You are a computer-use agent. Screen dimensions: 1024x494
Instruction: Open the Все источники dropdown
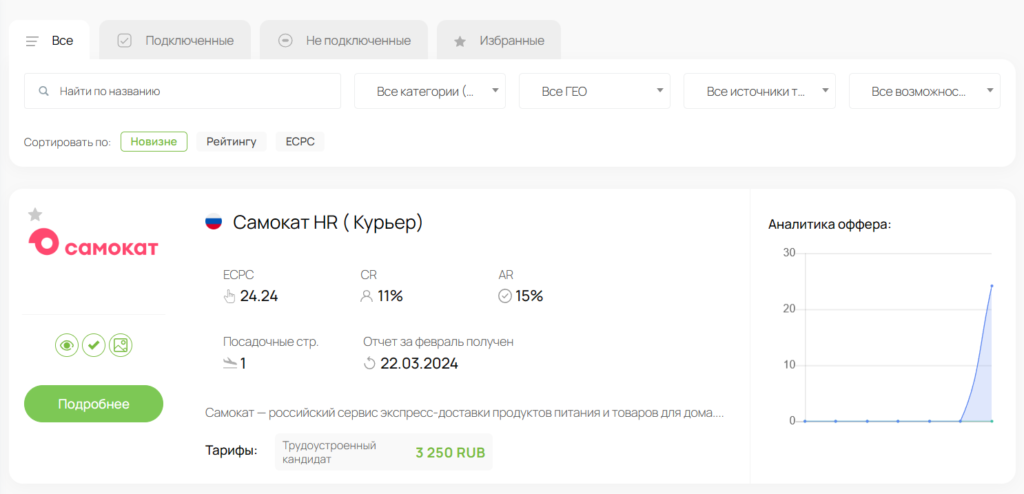(x=760, y=91)
